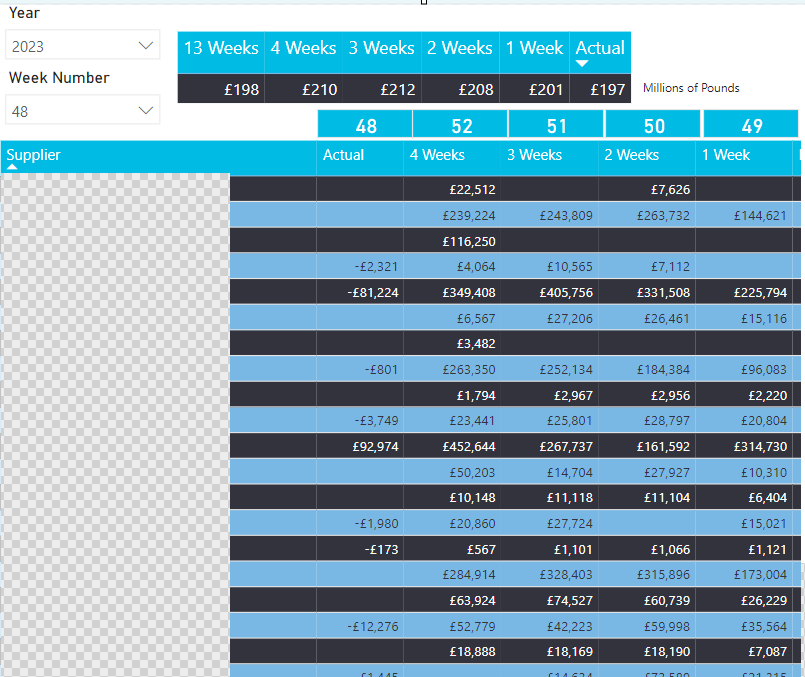
Task: Click the top Actual column header
Action: (600, 48)
